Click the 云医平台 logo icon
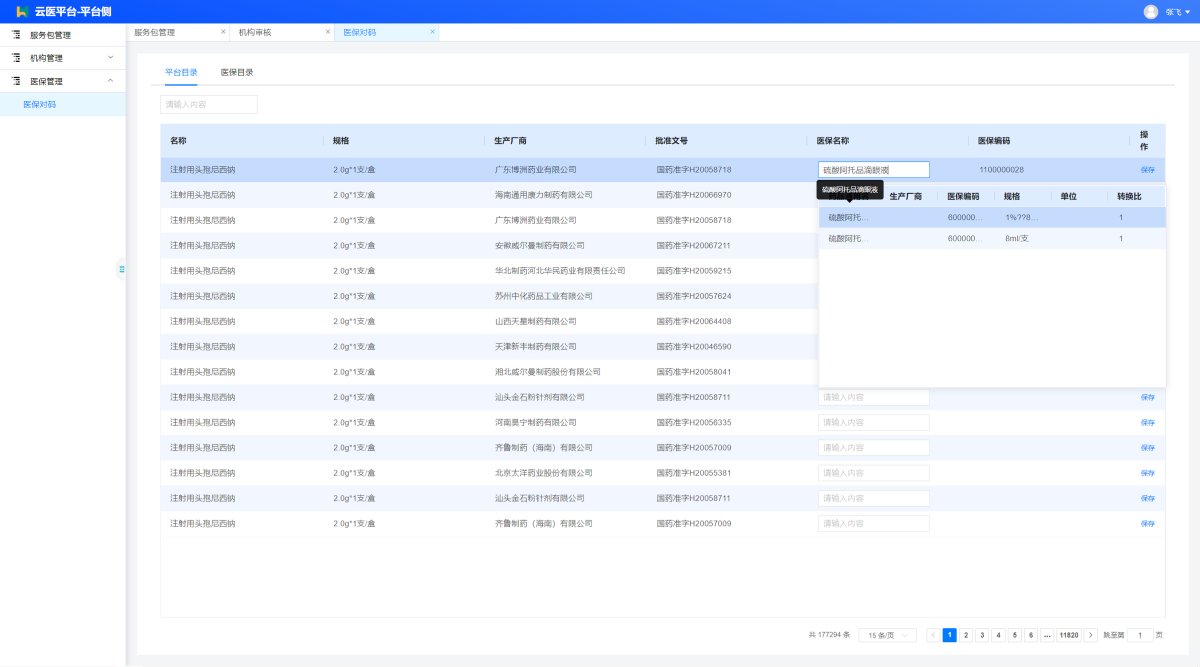The width and height of the screenshot is (1200, 667). coord(21,11)
